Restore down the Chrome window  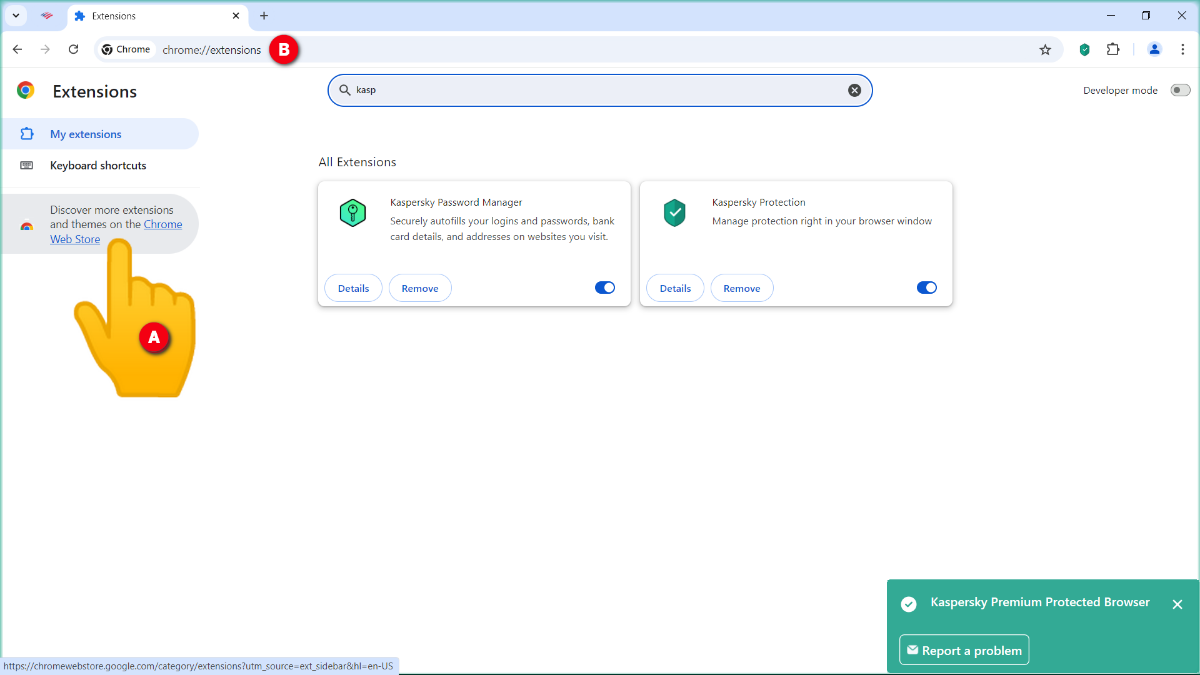click(1146, 15)
